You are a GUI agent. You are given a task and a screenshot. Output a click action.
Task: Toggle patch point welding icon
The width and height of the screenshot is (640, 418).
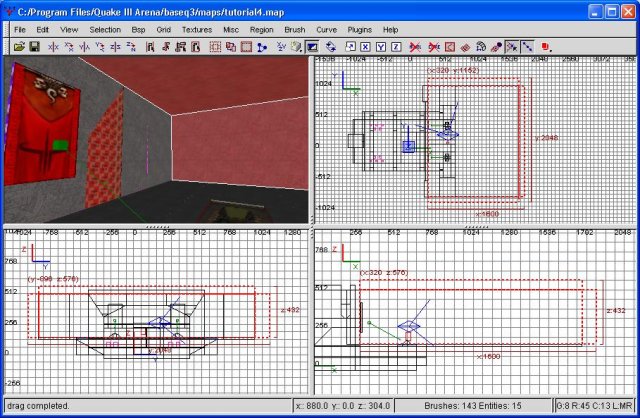coord(511,47)
